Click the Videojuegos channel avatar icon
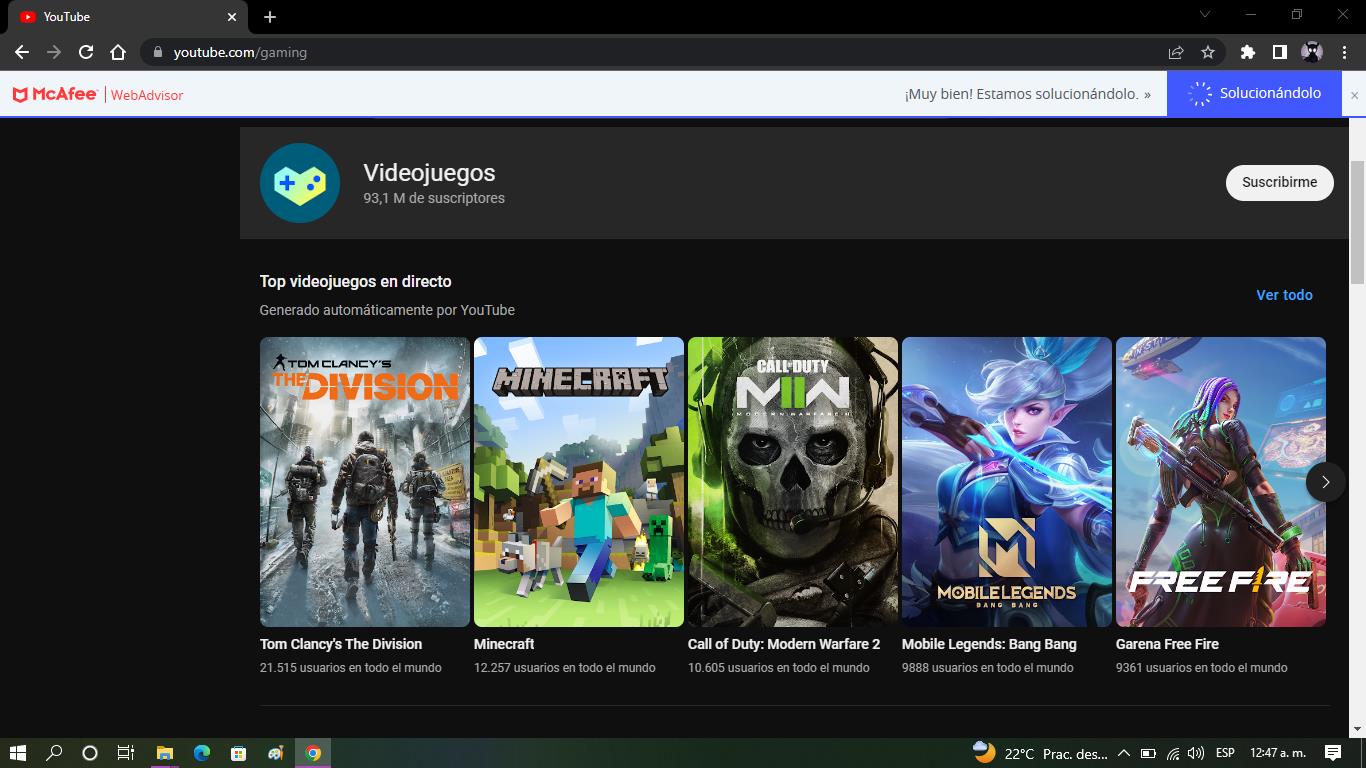This screenshot has width=1366, height=768. (299, 183)
